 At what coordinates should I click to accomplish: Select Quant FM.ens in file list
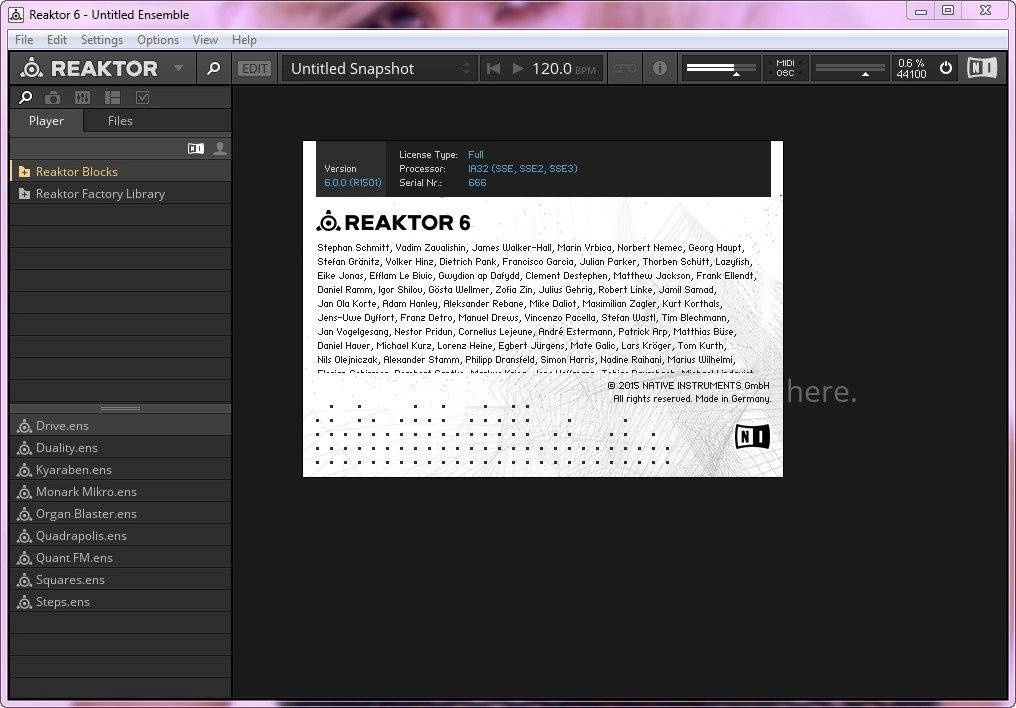[x=121, y=558]
